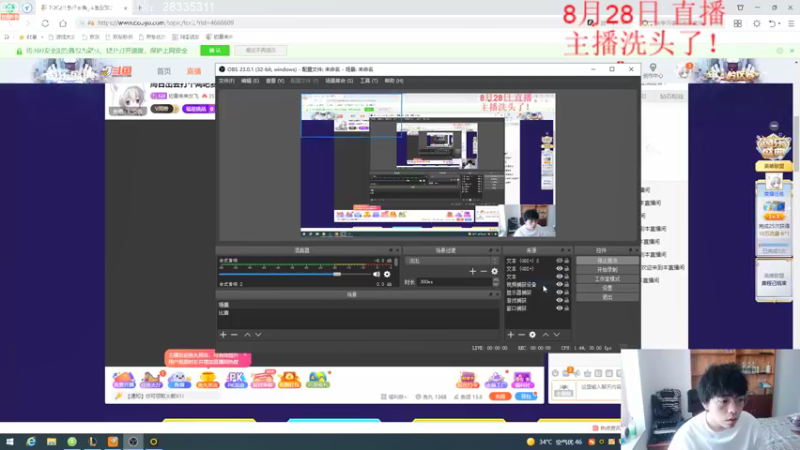Adjust the first mixer channel volume slider

tap(337, 274)
